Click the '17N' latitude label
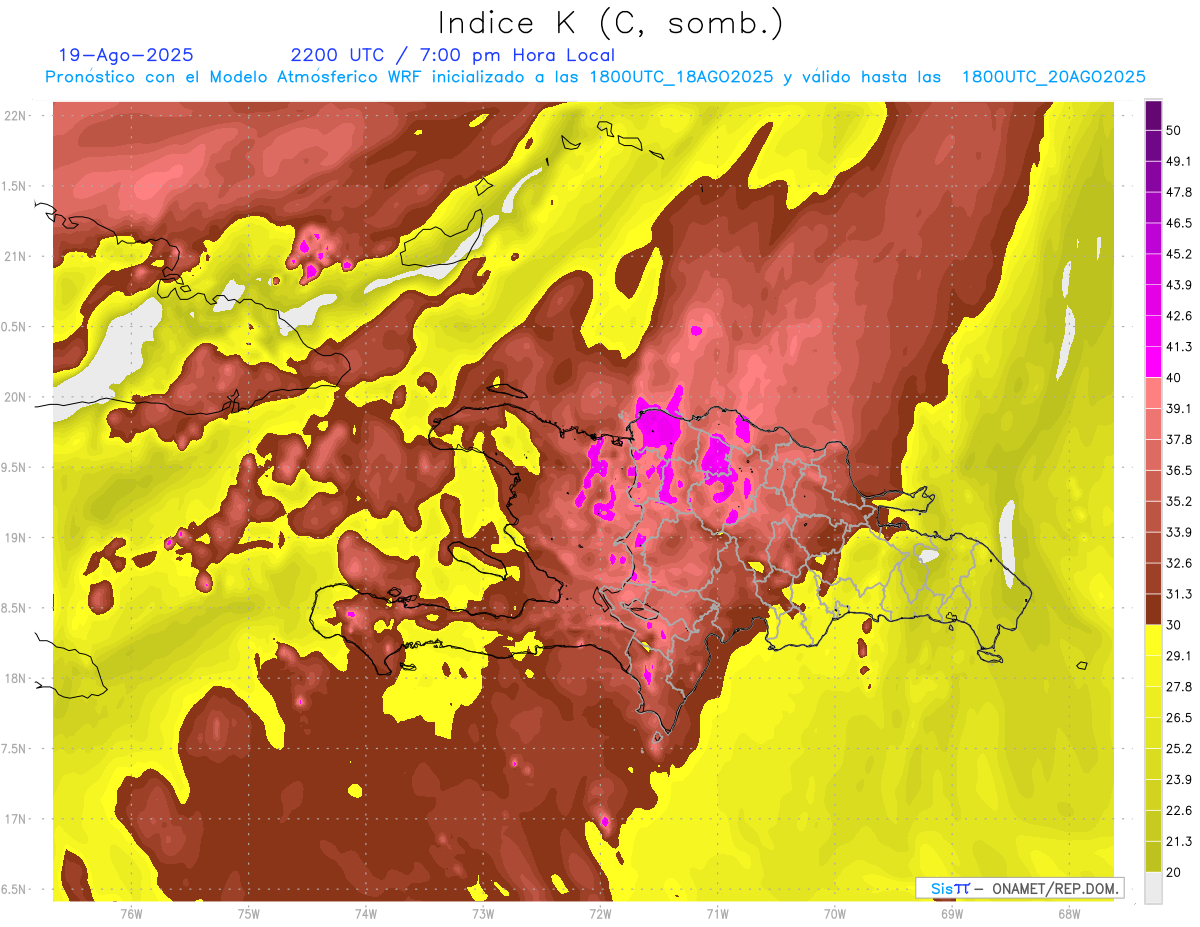This screenshot has width=1200, height=927. point(15,819)
